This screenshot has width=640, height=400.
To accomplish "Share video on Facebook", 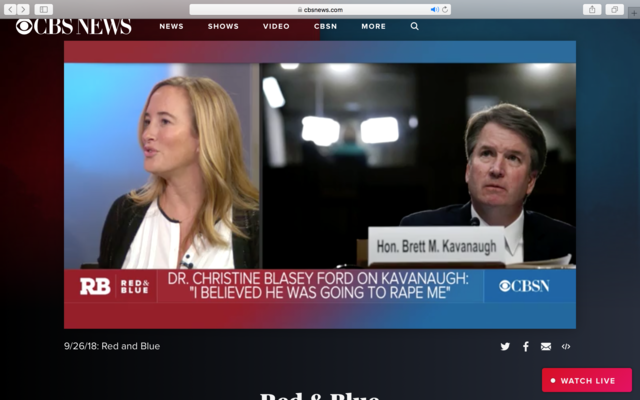I will click(526, 347).
